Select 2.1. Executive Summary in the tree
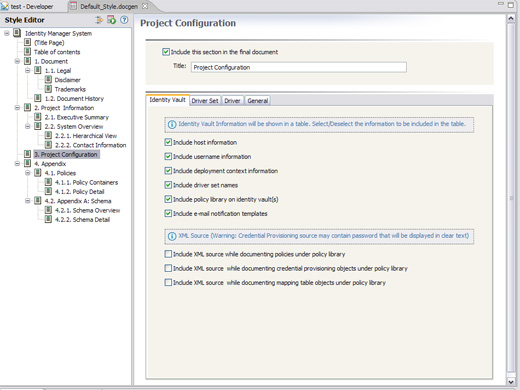Viewport: 520px width, 390px height. pos(77,117)
